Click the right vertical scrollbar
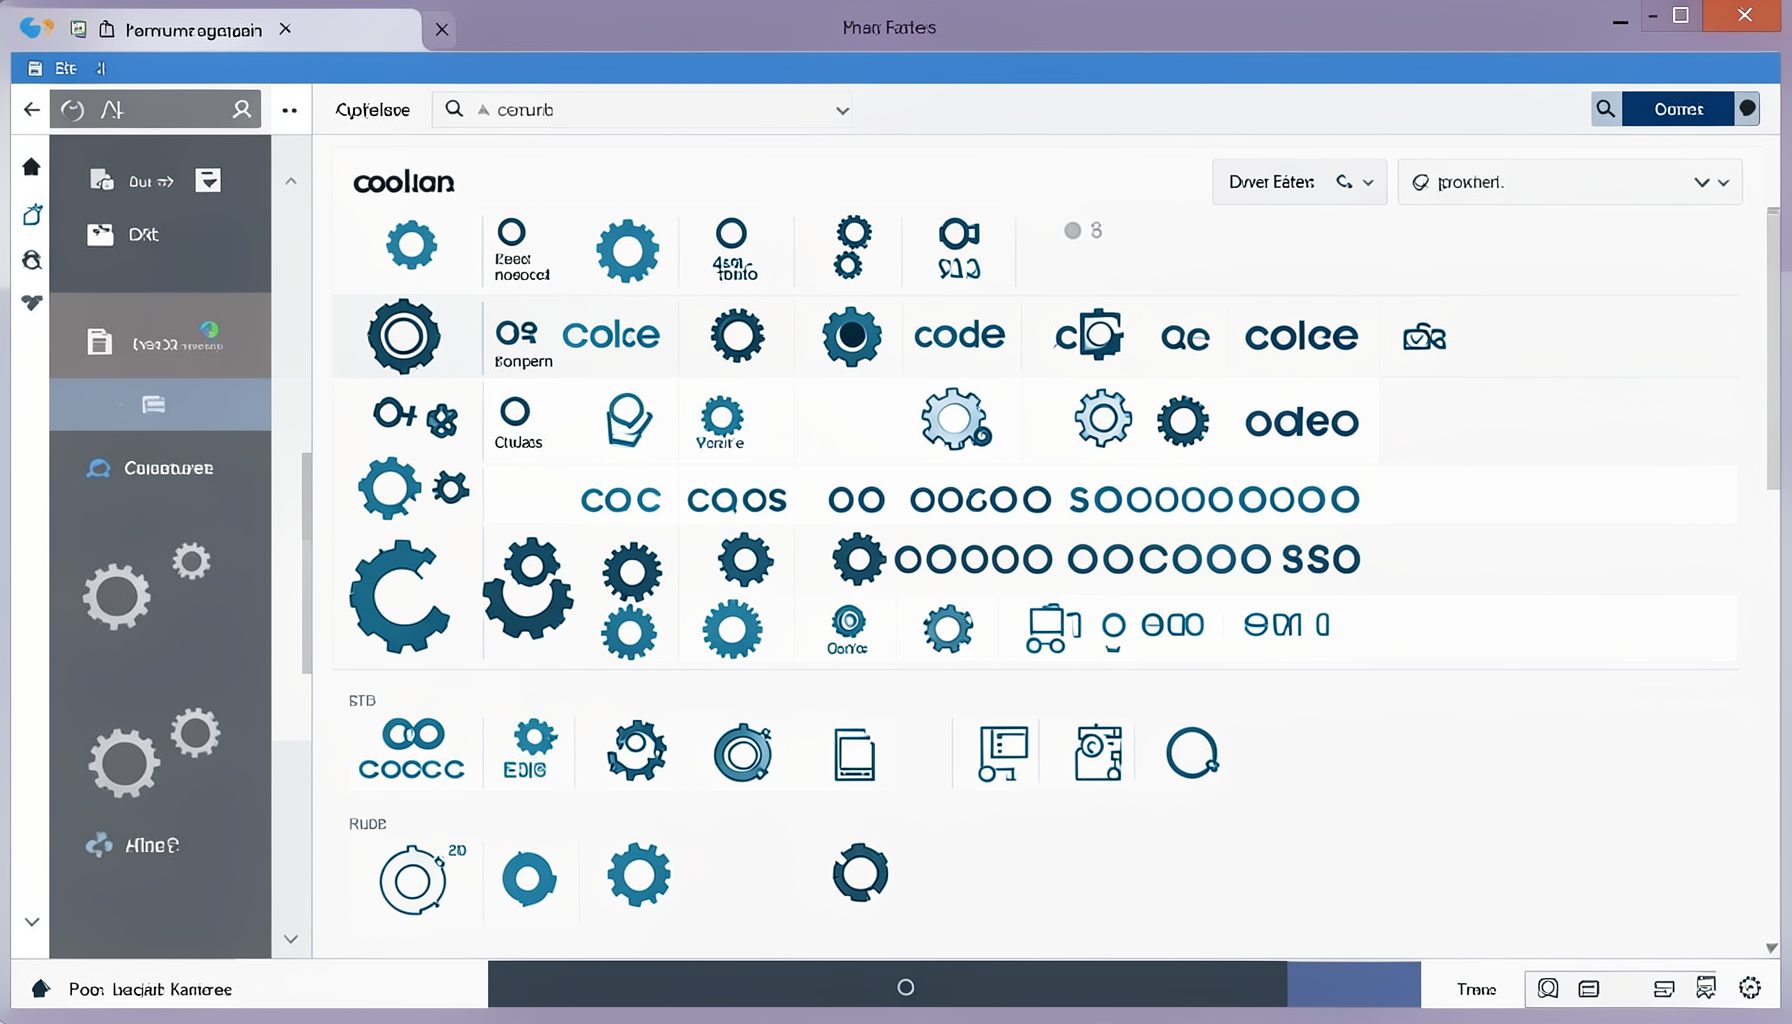The width and height of the screenshot is (1792, 1024). pos(1772,348)
